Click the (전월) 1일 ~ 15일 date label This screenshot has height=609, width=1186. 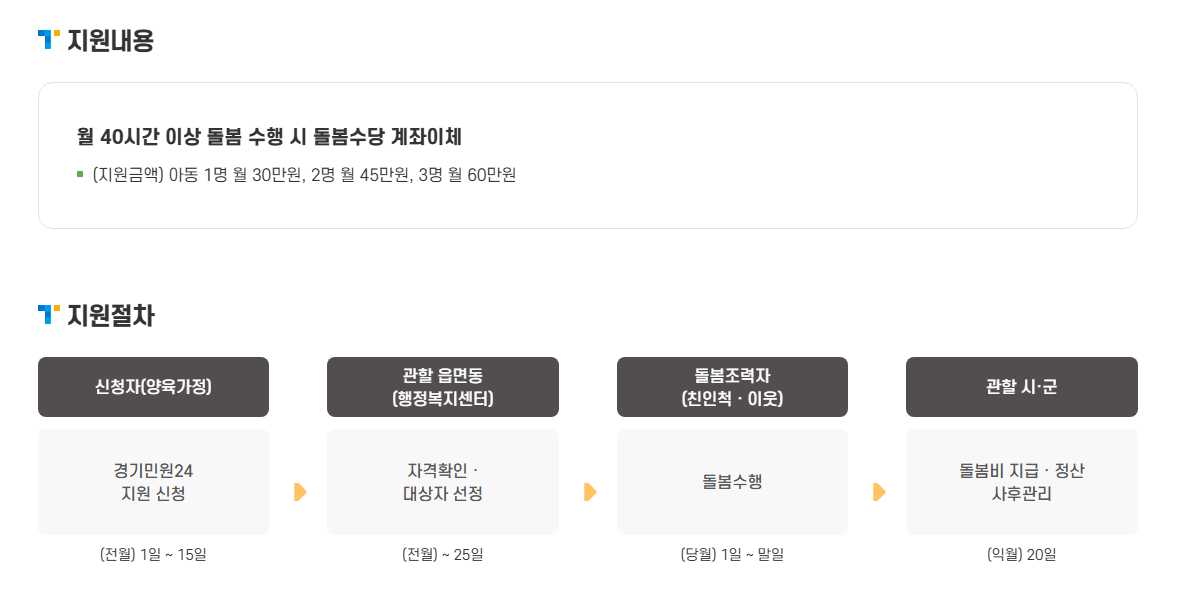[153, 555]
